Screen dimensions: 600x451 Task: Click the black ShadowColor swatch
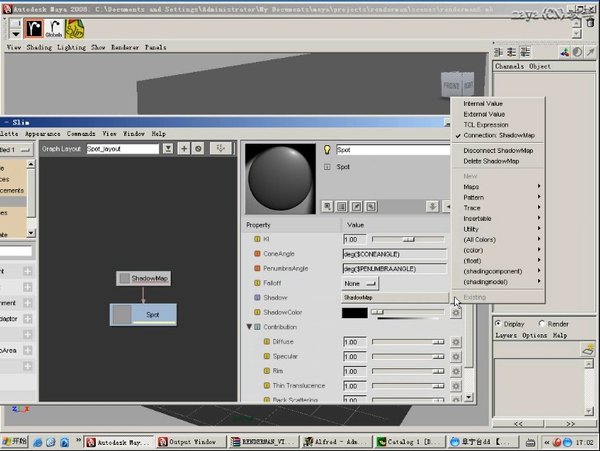coord(355,313)
